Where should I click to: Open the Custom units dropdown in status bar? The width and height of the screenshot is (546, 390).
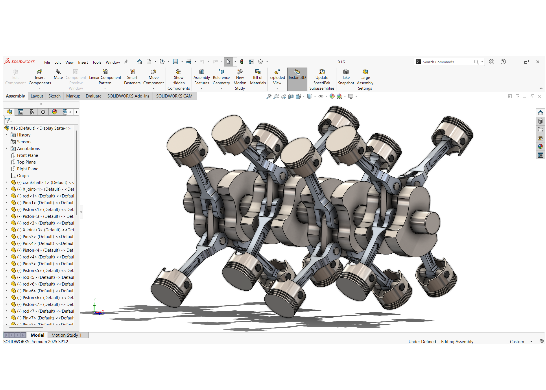coord(531,342)
